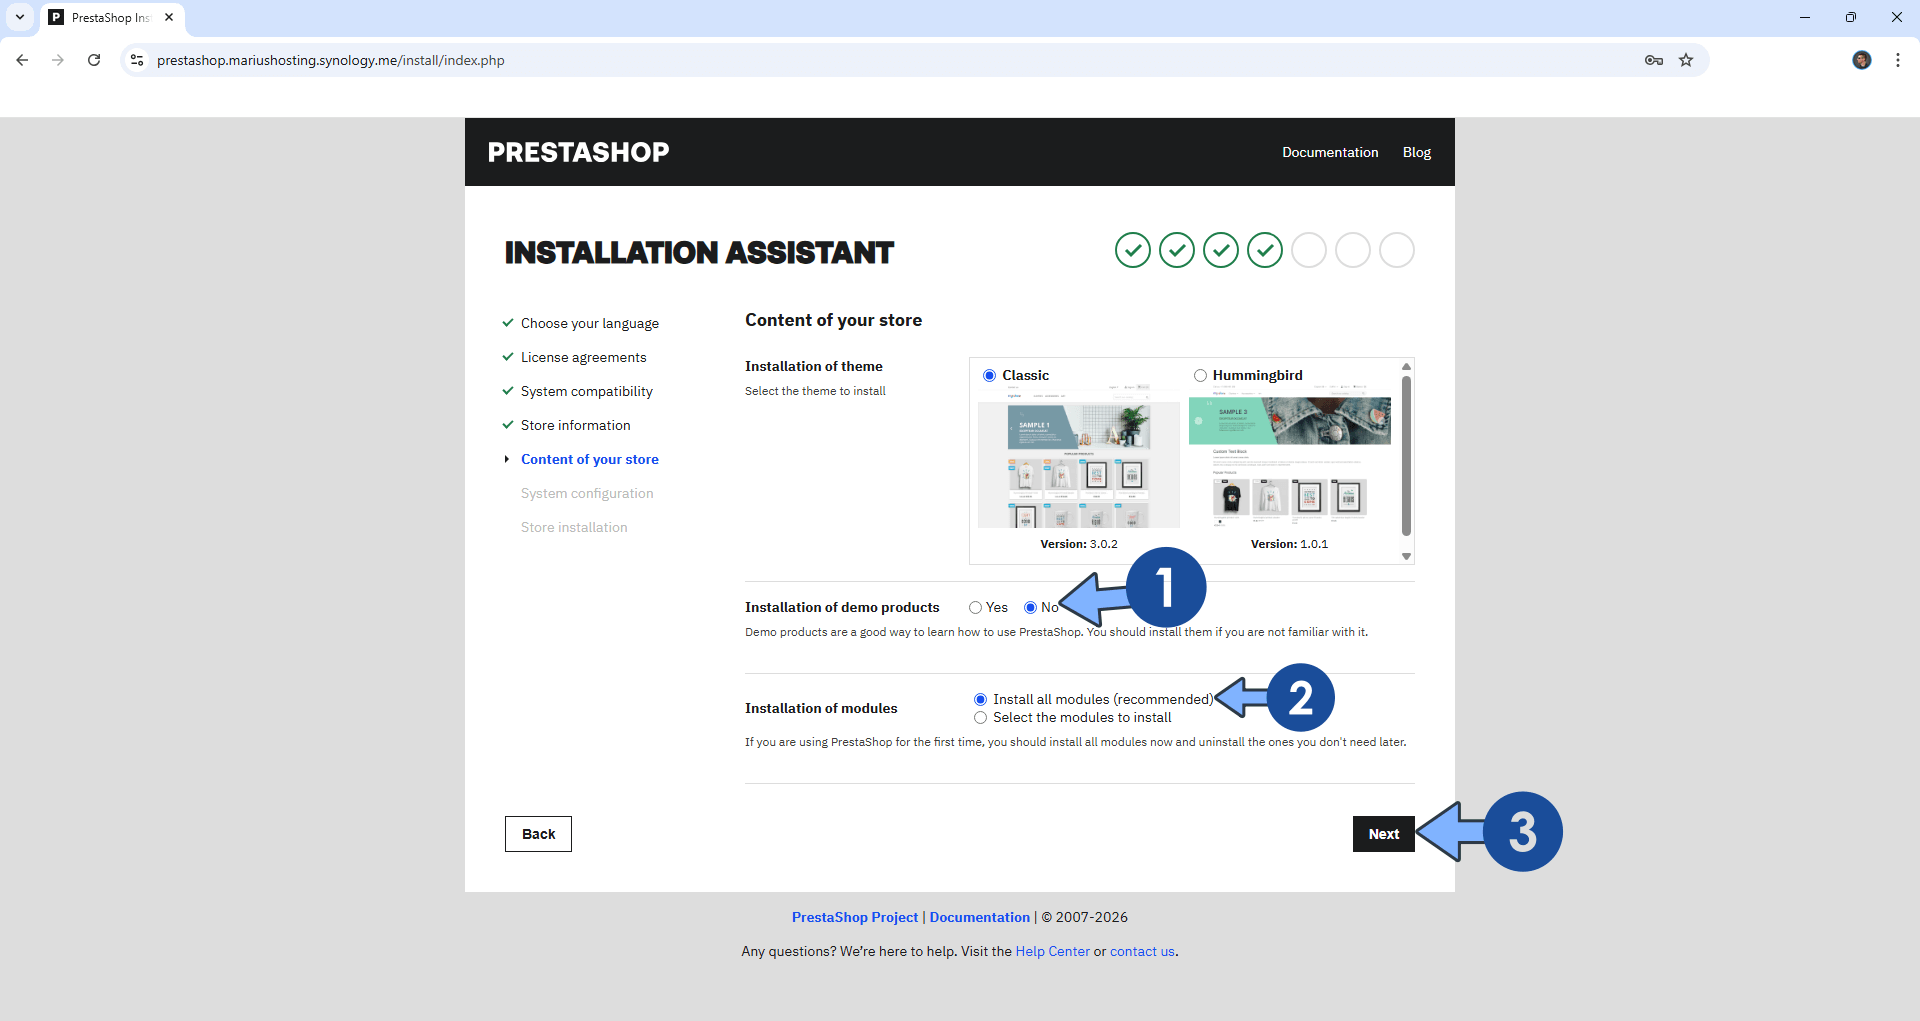1920x1021 pixels.
Task: Reload the installer page
Action: click(93, 60)
